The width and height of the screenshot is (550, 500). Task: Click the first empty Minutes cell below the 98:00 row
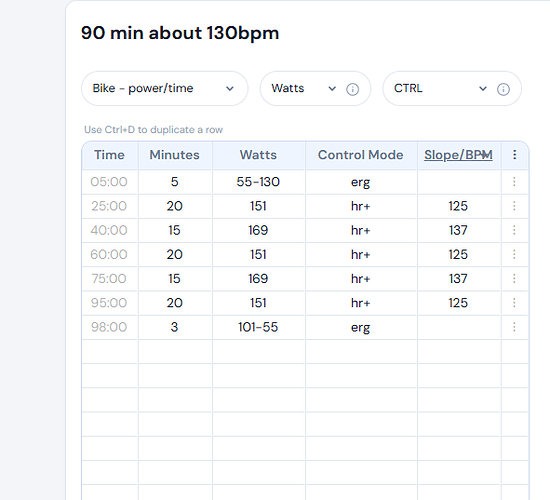tap(174, 351)
